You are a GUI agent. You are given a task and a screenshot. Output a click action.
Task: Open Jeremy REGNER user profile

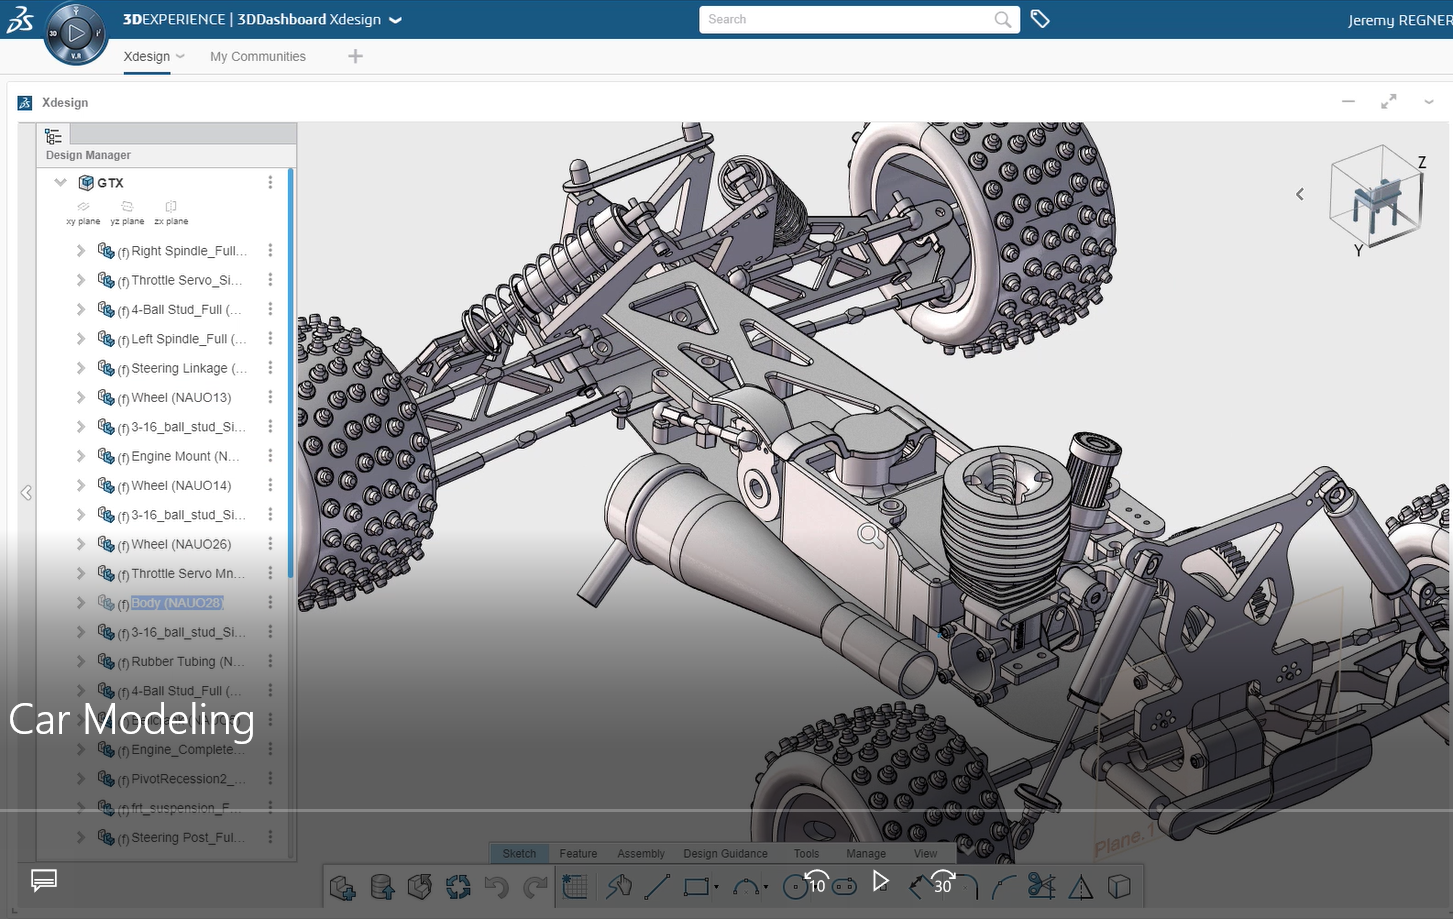point(1400,20)
